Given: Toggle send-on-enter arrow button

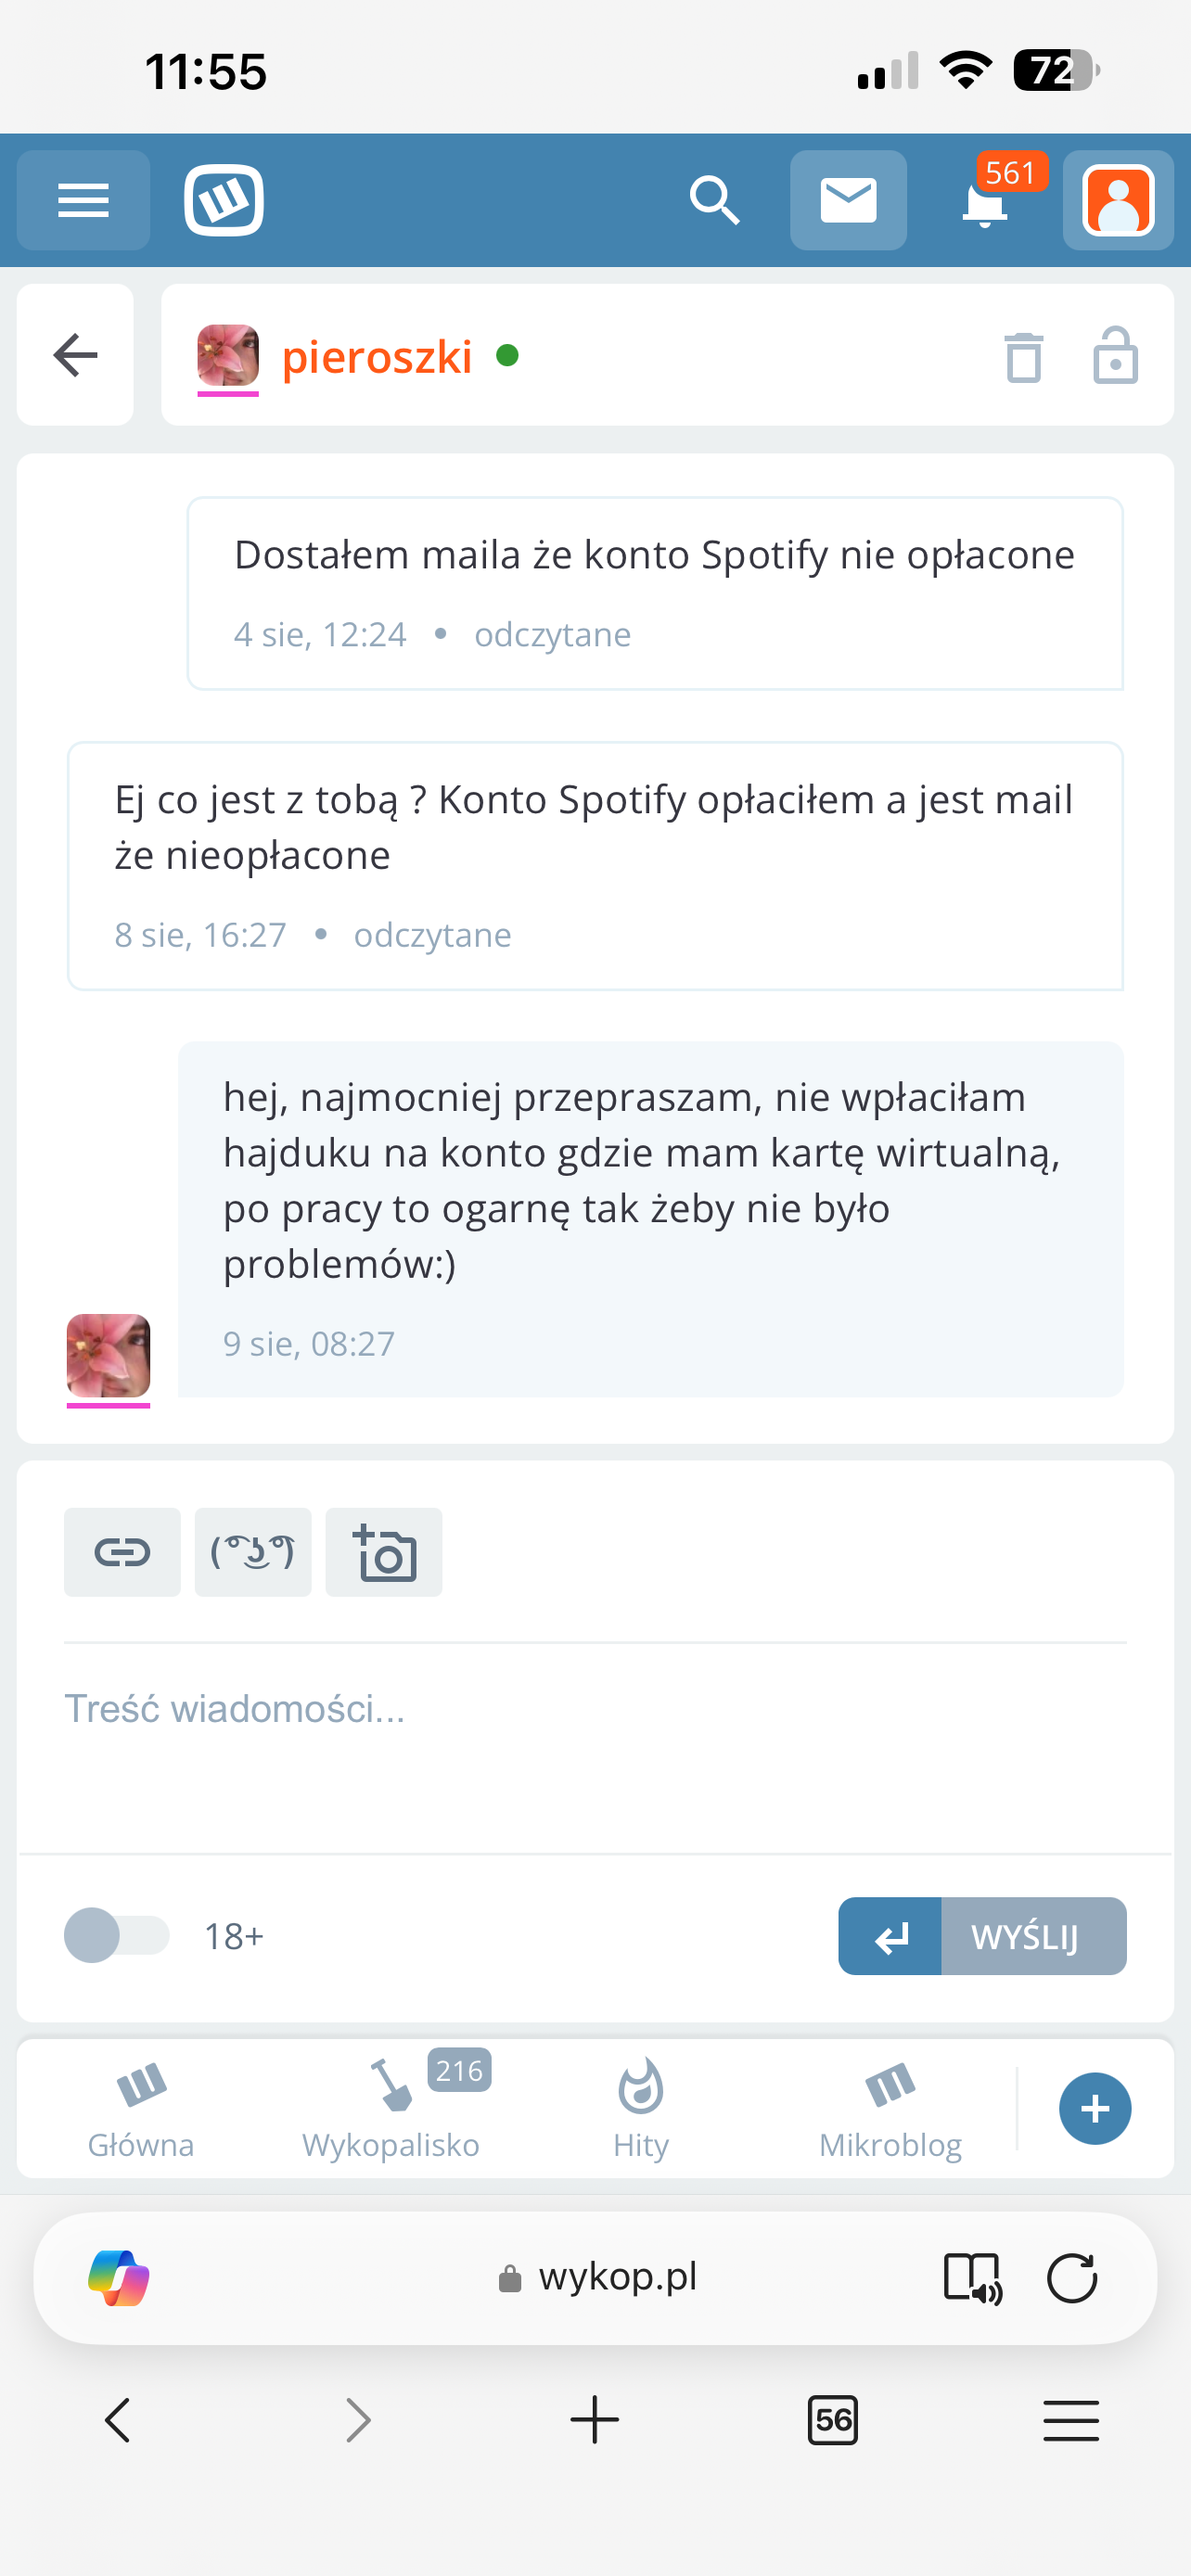Looking at the screenshot, I should [x=889, y=1936].
